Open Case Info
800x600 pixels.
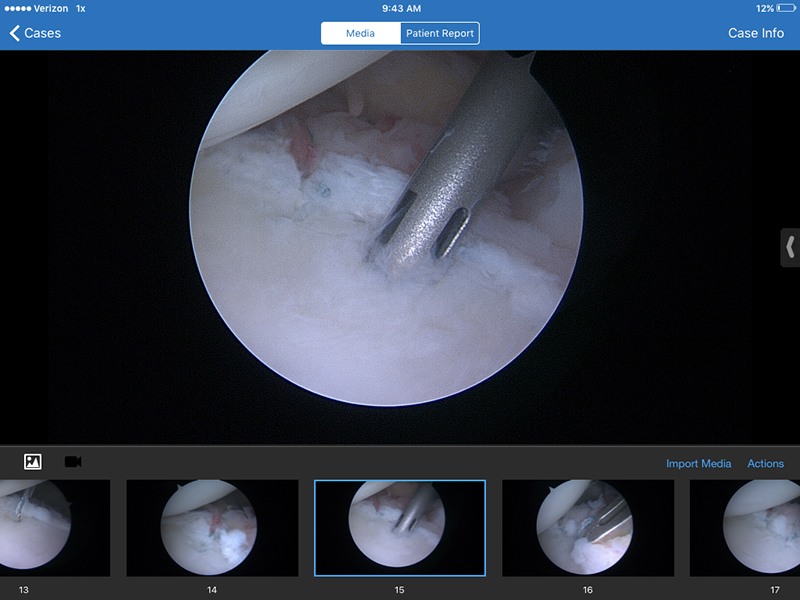coord(756,33)
